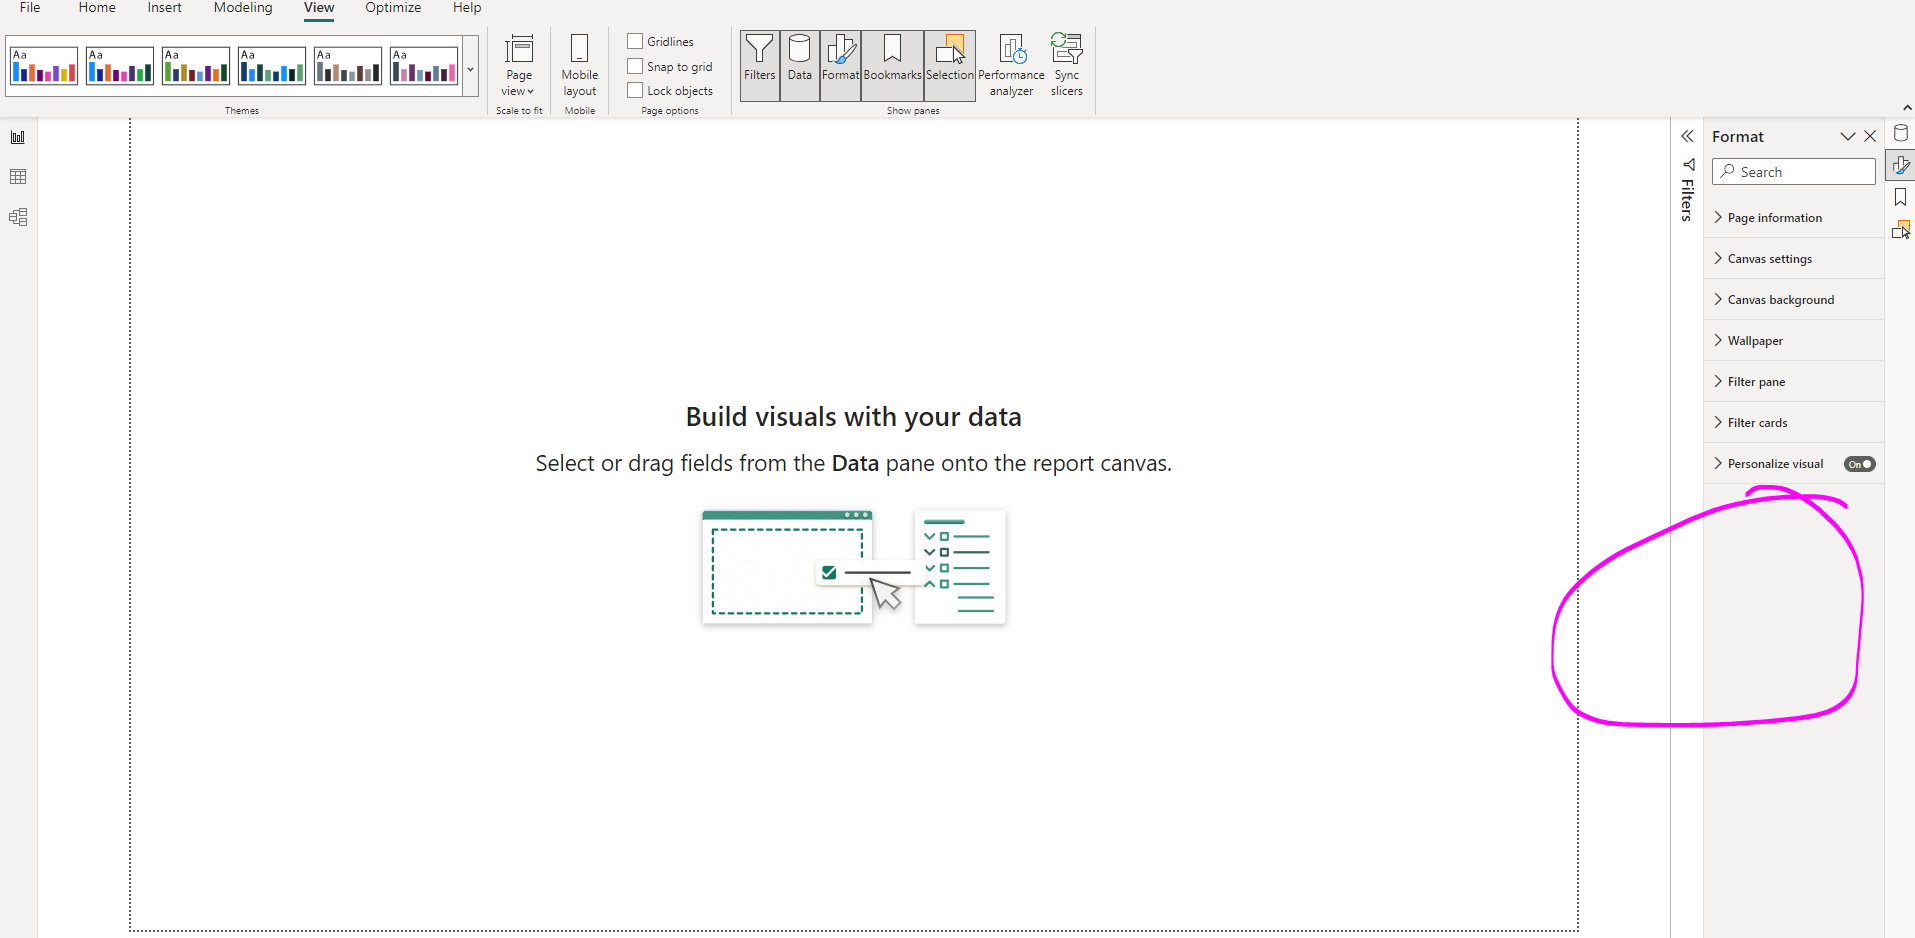Screen dimensions: 1915x938
Task: Enable the Snap to grid checkbox
Action: (635, 66)
